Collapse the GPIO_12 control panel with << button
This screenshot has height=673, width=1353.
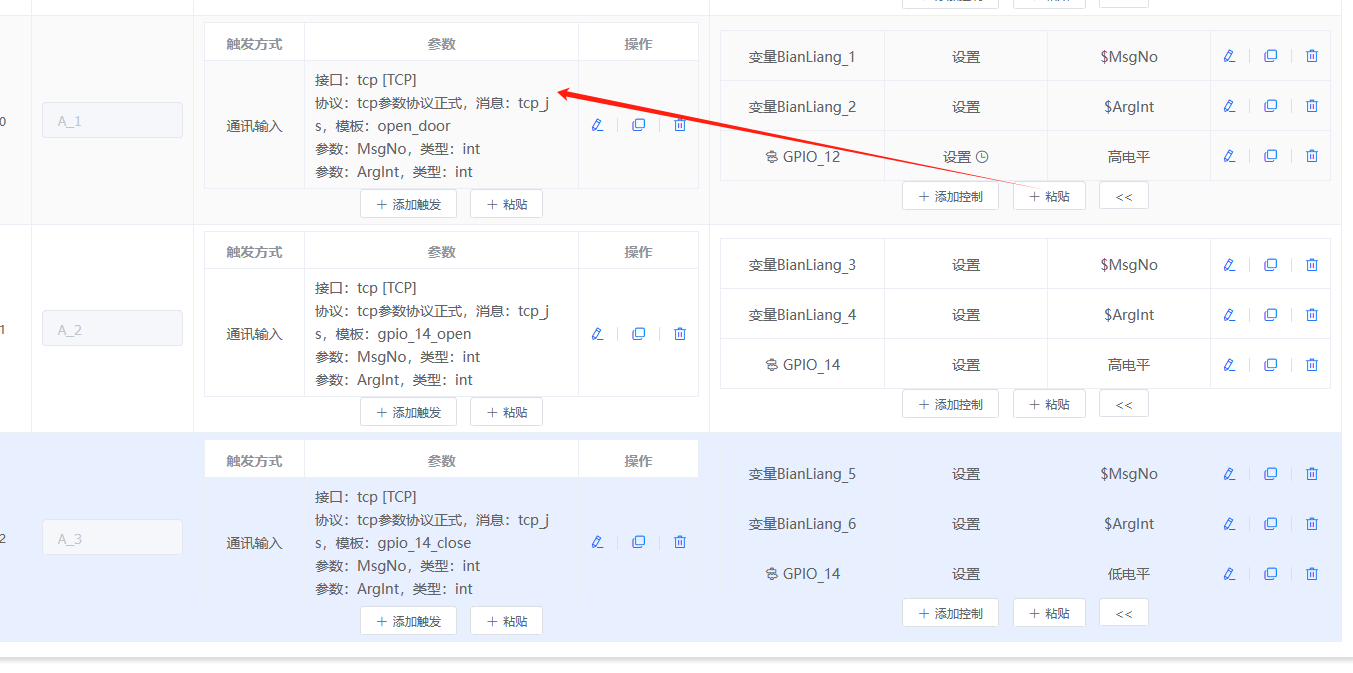click(x=1123, y=195)
